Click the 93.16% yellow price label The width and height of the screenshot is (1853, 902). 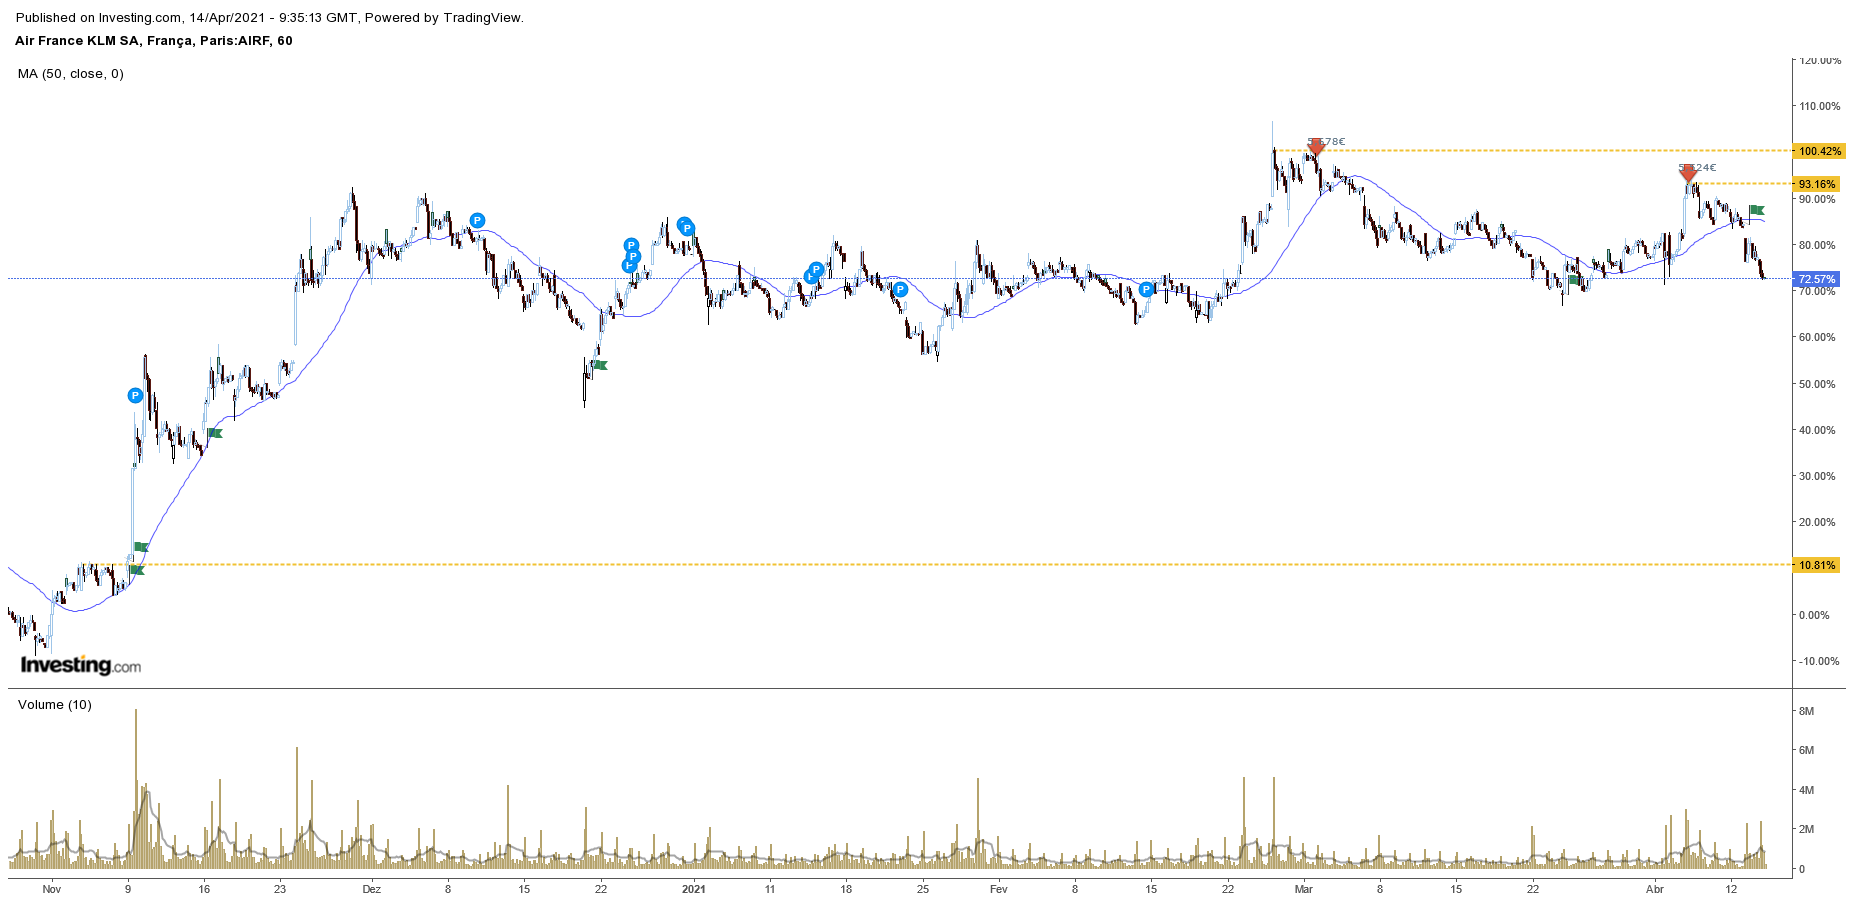pyautogui.click(x=1817, y=184)
